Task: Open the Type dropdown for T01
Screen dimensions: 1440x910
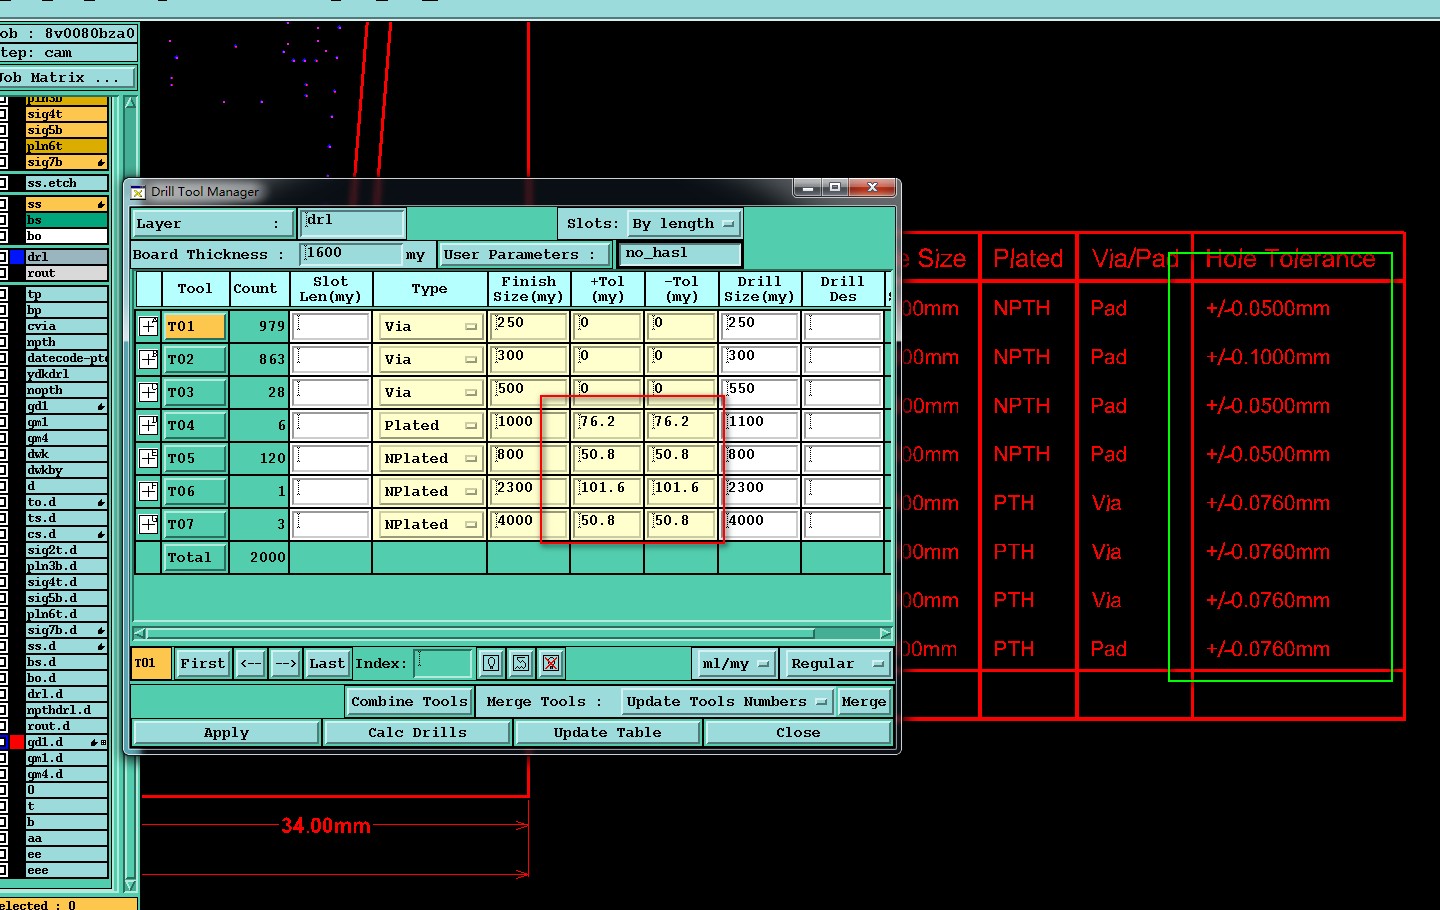Action: tap(430, 326)
